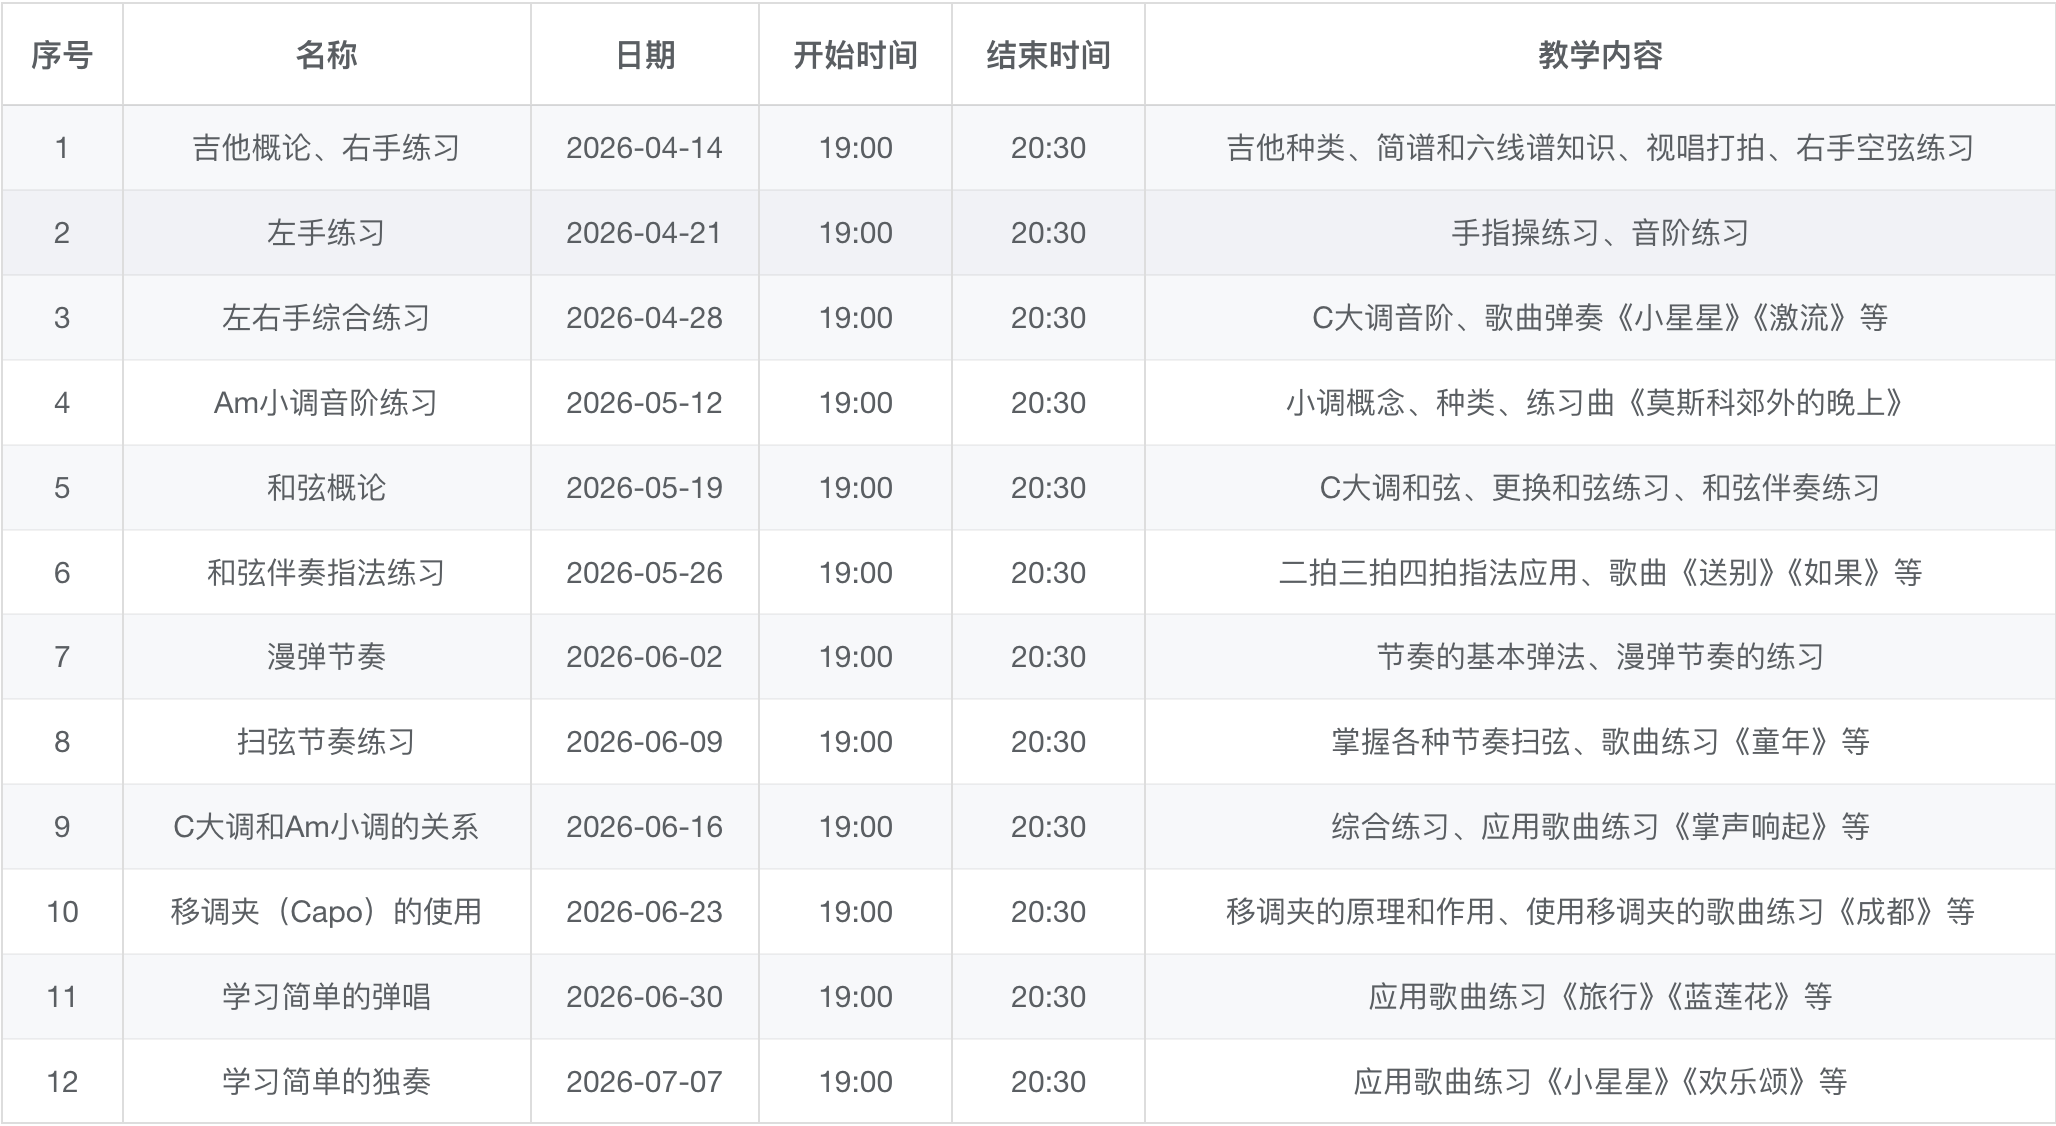Click content cell mentioning 《童年》
This screenshot has width=2056, height=1126.
(x=1600, y=742)
